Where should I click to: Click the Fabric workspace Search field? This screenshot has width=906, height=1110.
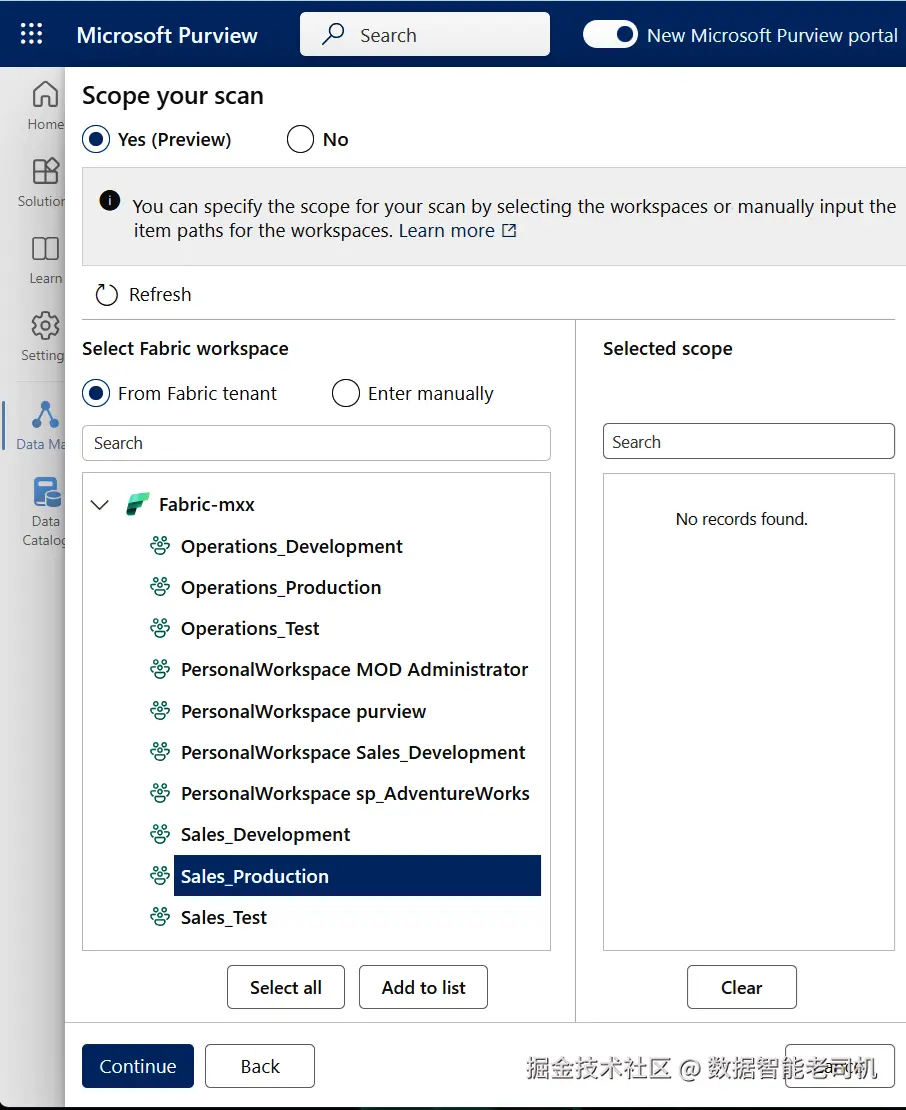tap(316, 443)
